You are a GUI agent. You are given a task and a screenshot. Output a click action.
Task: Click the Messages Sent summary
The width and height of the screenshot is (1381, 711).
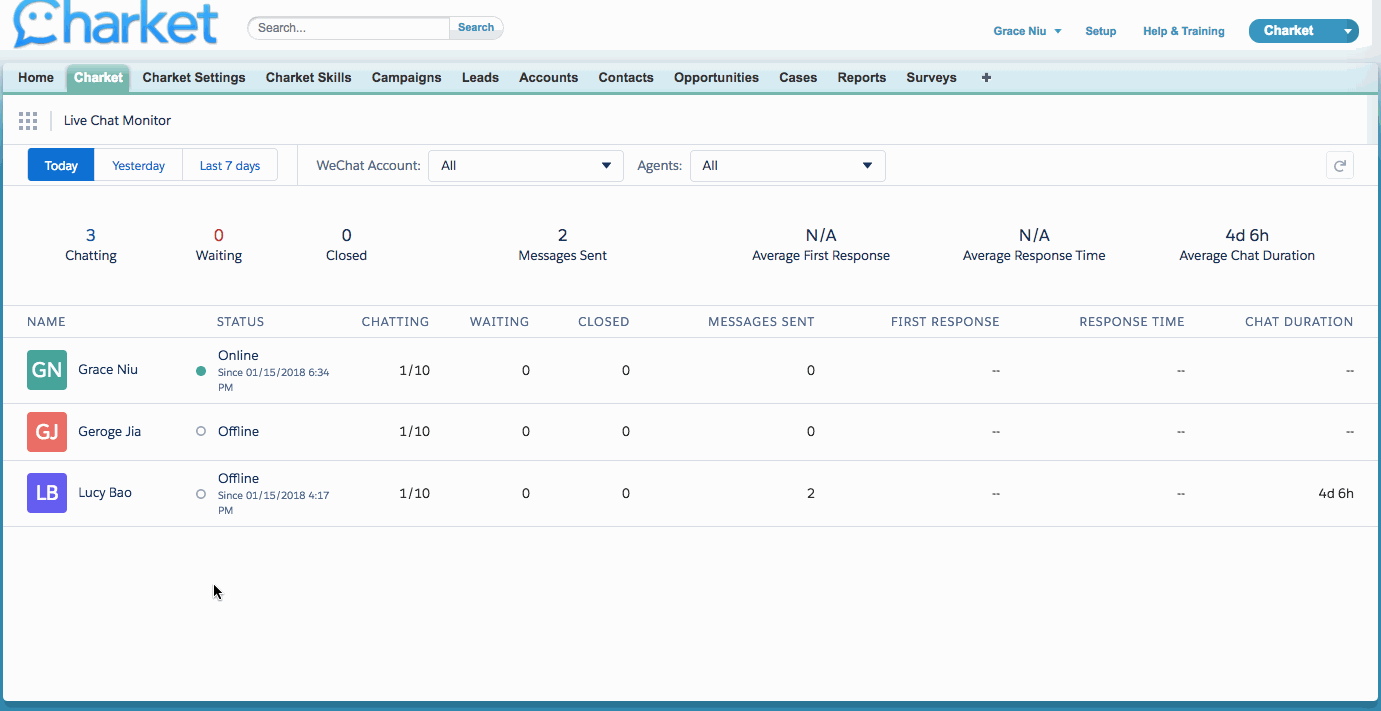pyautogui.click(x=563, y=245)
